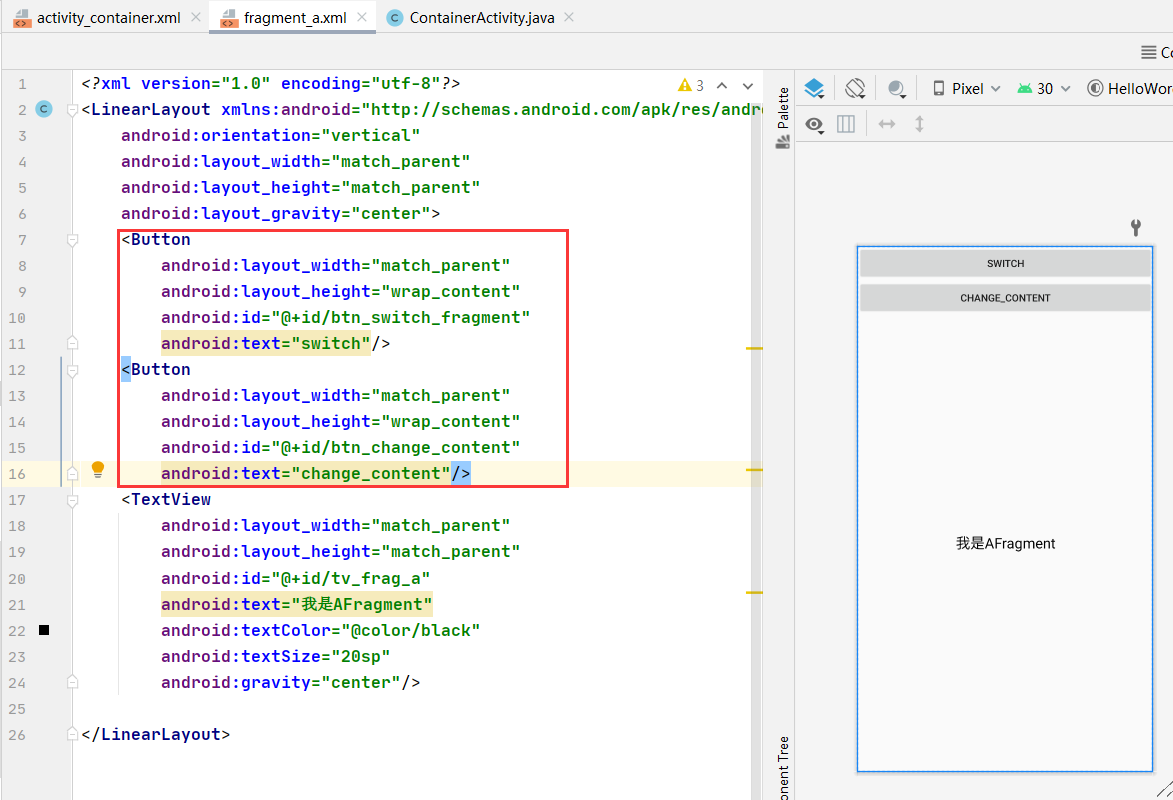Screen dimensions: 1173x800
Task: Click the xml version declaration on line 1
Action: coord(271,84)
